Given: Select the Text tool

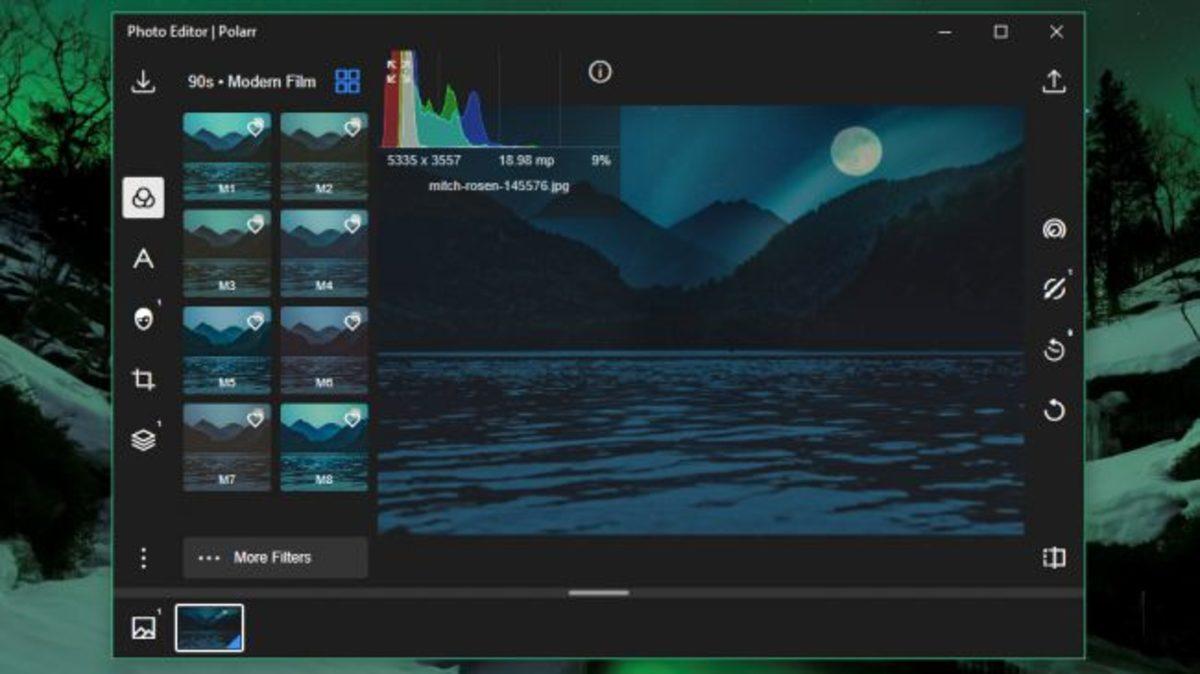Looking at the screenshot, I should pyautogui.click(x=143, y=259).
